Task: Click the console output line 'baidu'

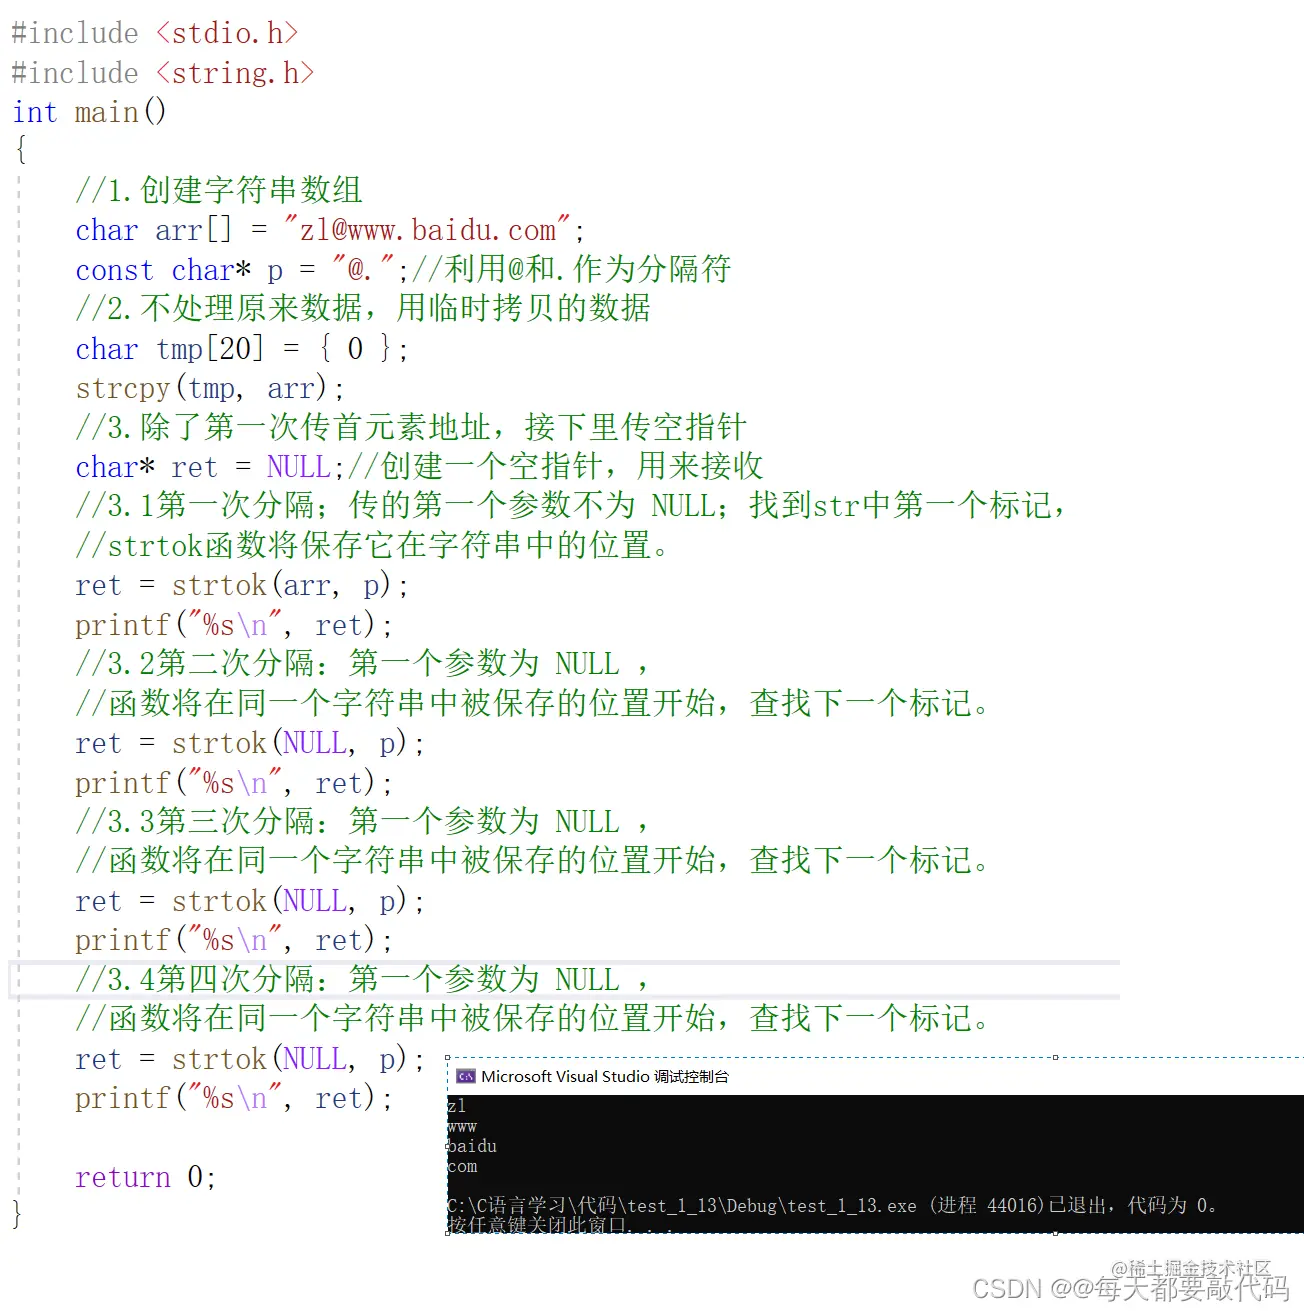Action: 471,1146
